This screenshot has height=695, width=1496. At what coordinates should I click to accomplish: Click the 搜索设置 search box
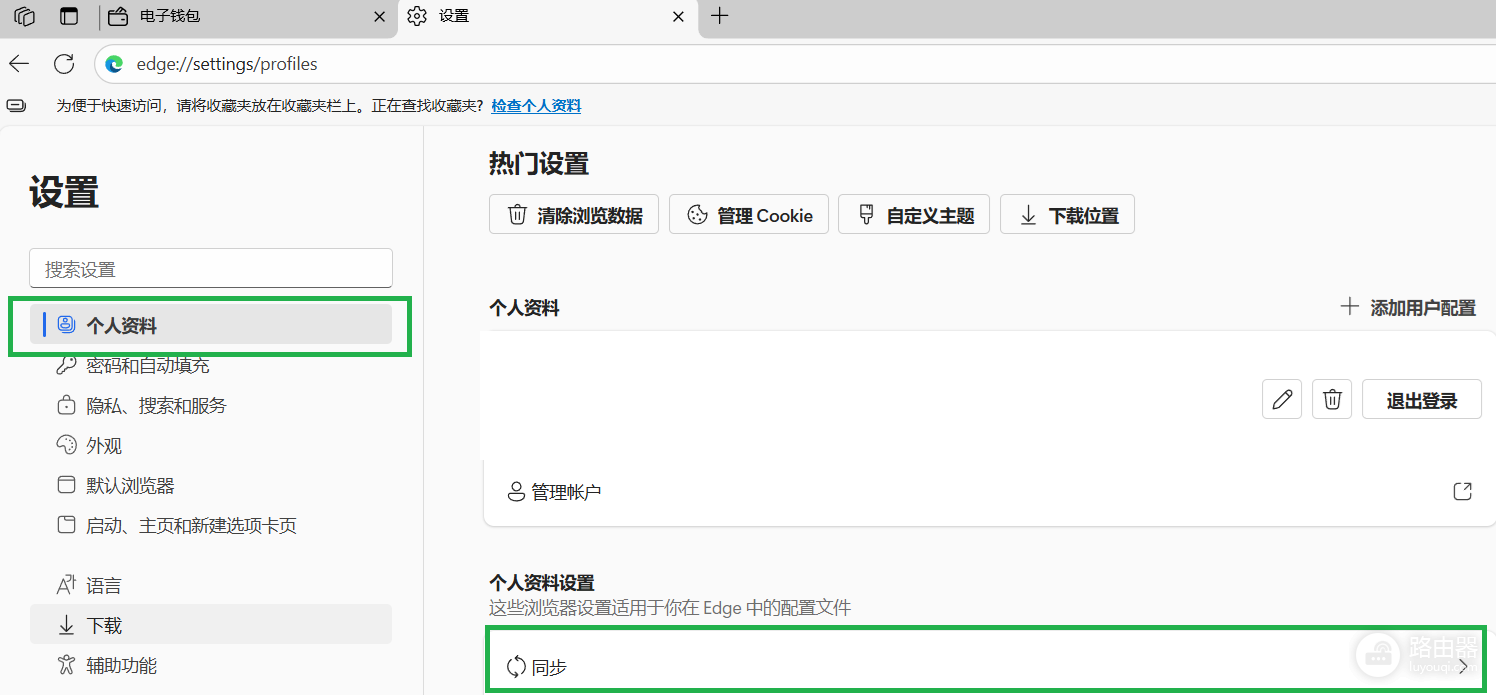(x=211, y=269)
